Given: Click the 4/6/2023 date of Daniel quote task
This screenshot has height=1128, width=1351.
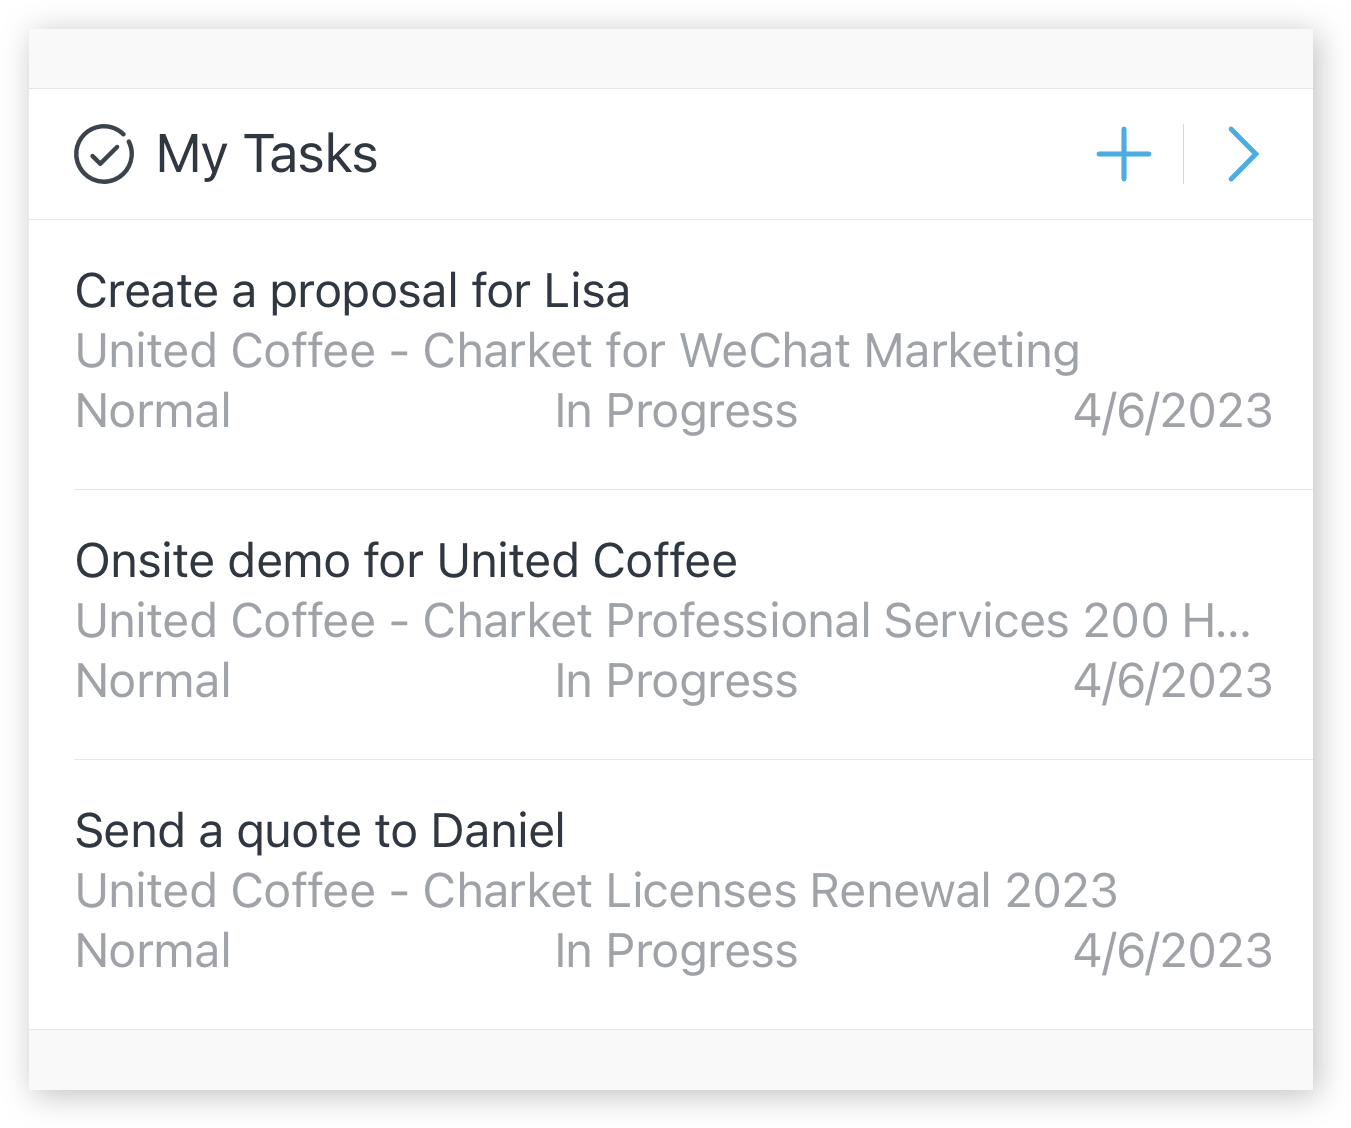Looking at the screenshot, I should click(x=1173, y=951).
